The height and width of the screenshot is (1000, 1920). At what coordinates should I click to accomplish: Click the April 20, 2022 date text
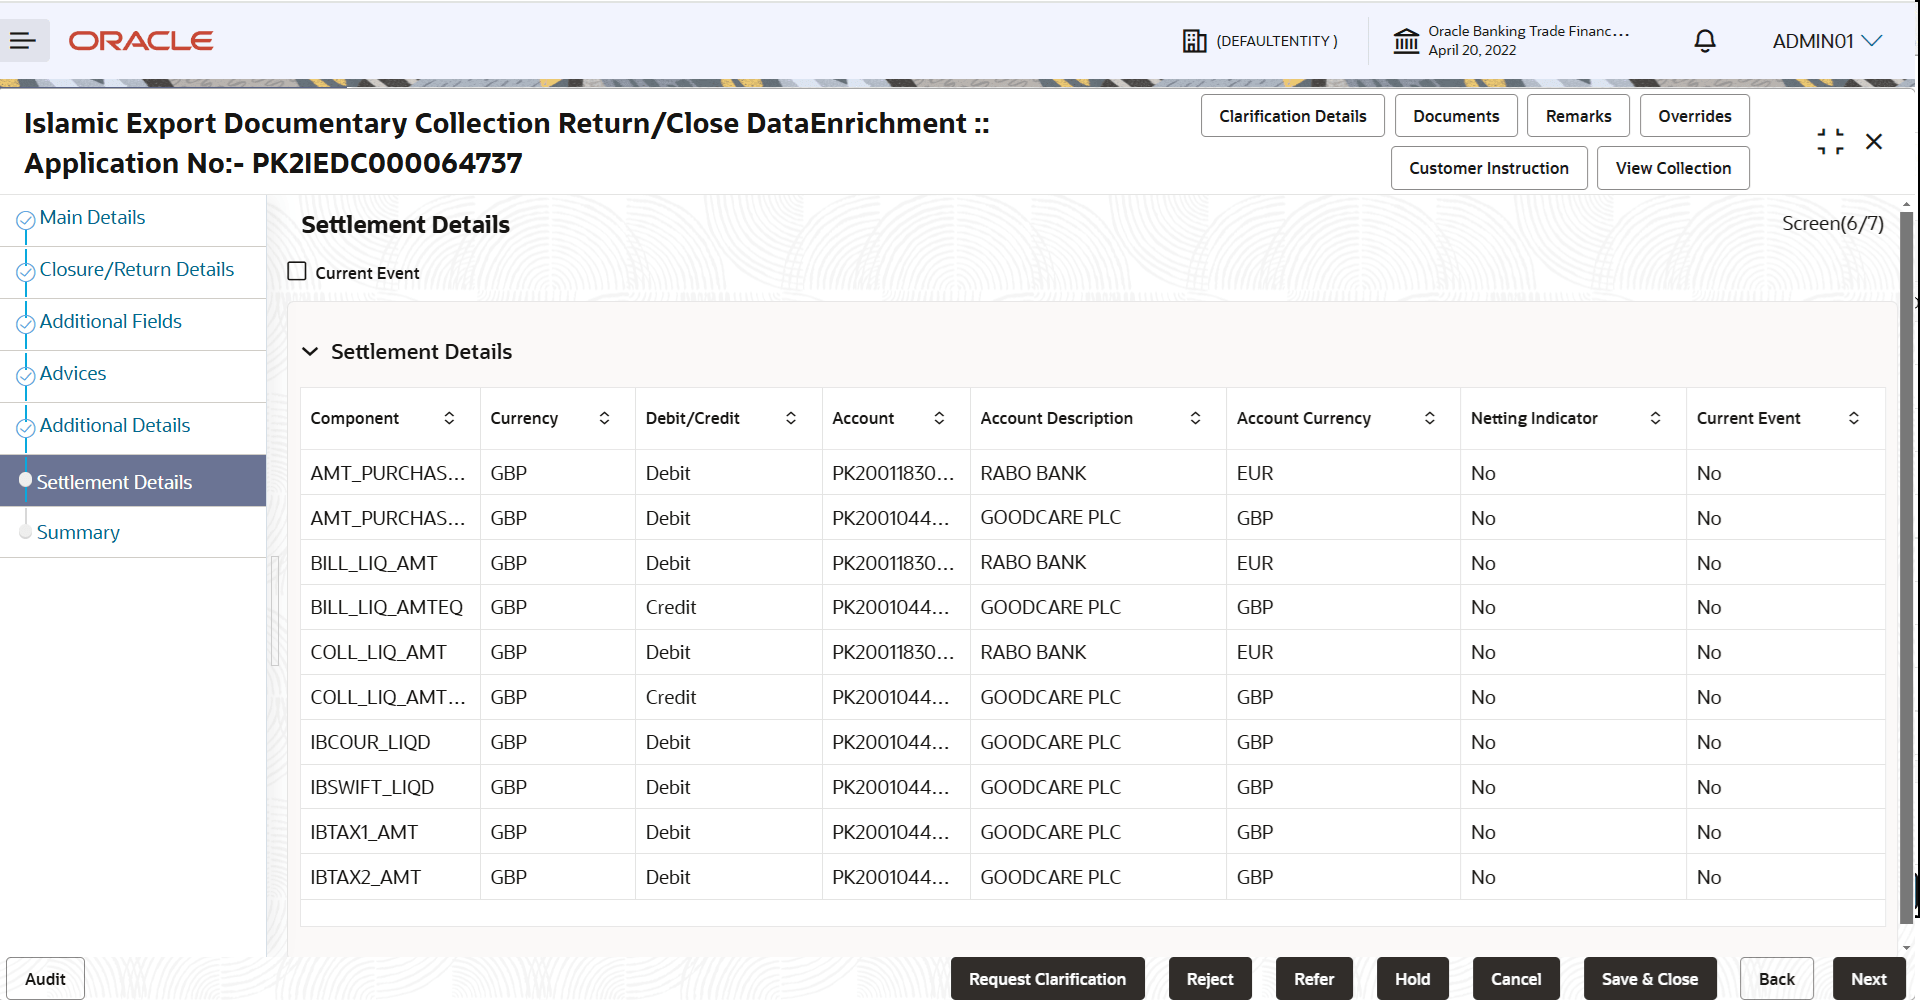1472,50
